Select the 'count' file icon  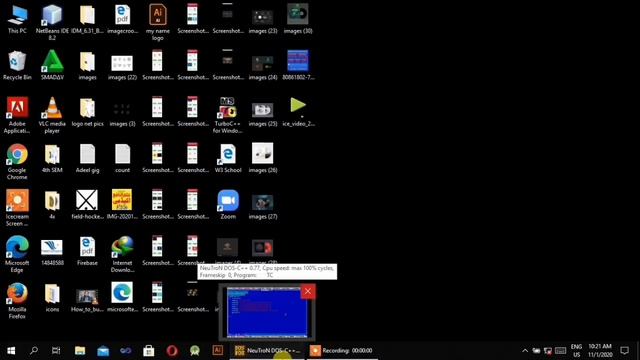[122, 158]
